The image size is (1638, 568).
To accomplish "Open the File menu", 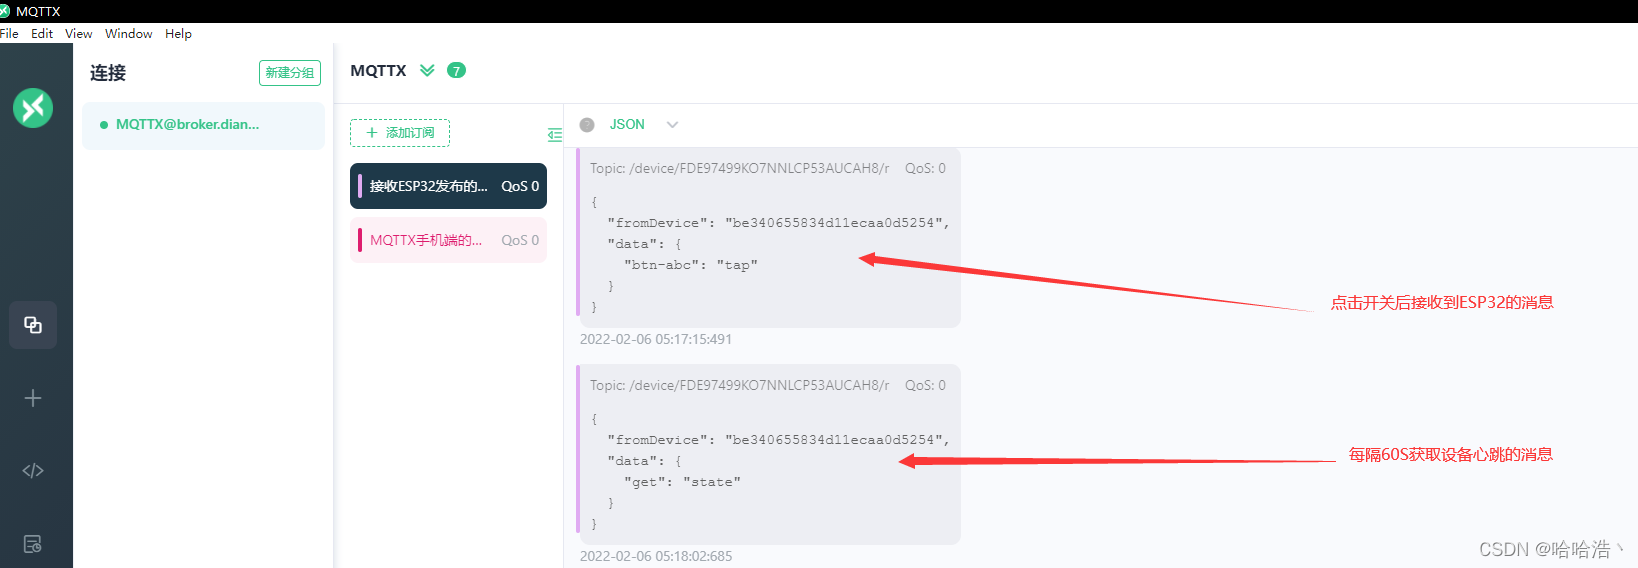I will point(9,33).
